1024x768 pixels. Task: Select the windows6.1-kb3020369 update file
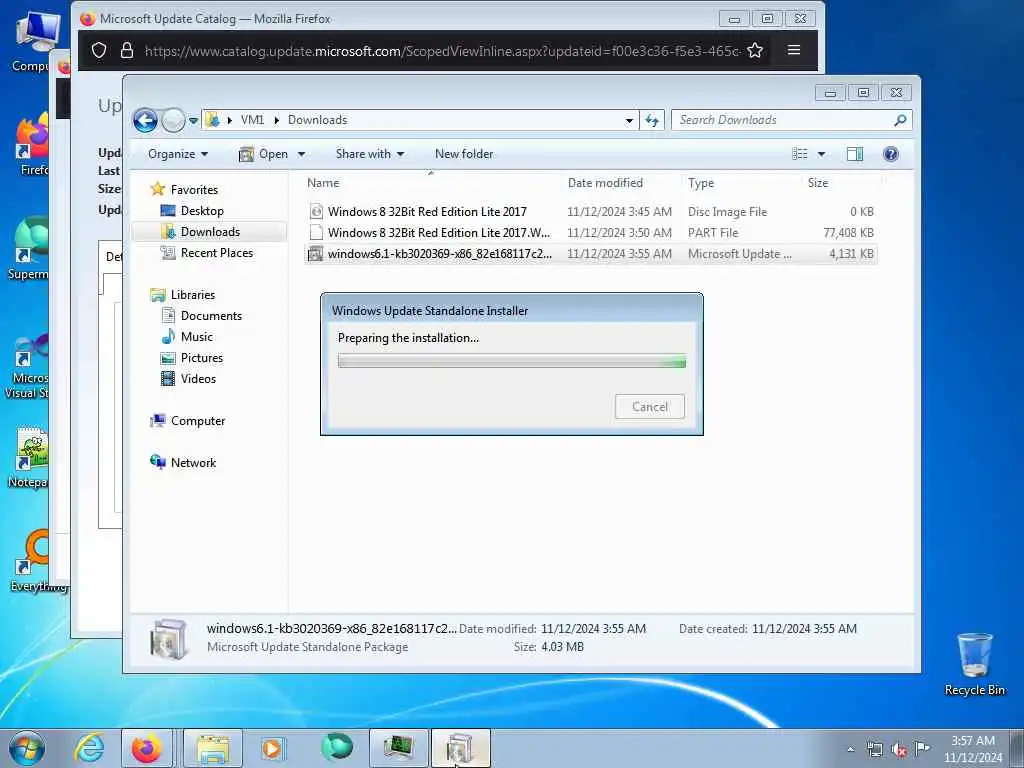590,254
